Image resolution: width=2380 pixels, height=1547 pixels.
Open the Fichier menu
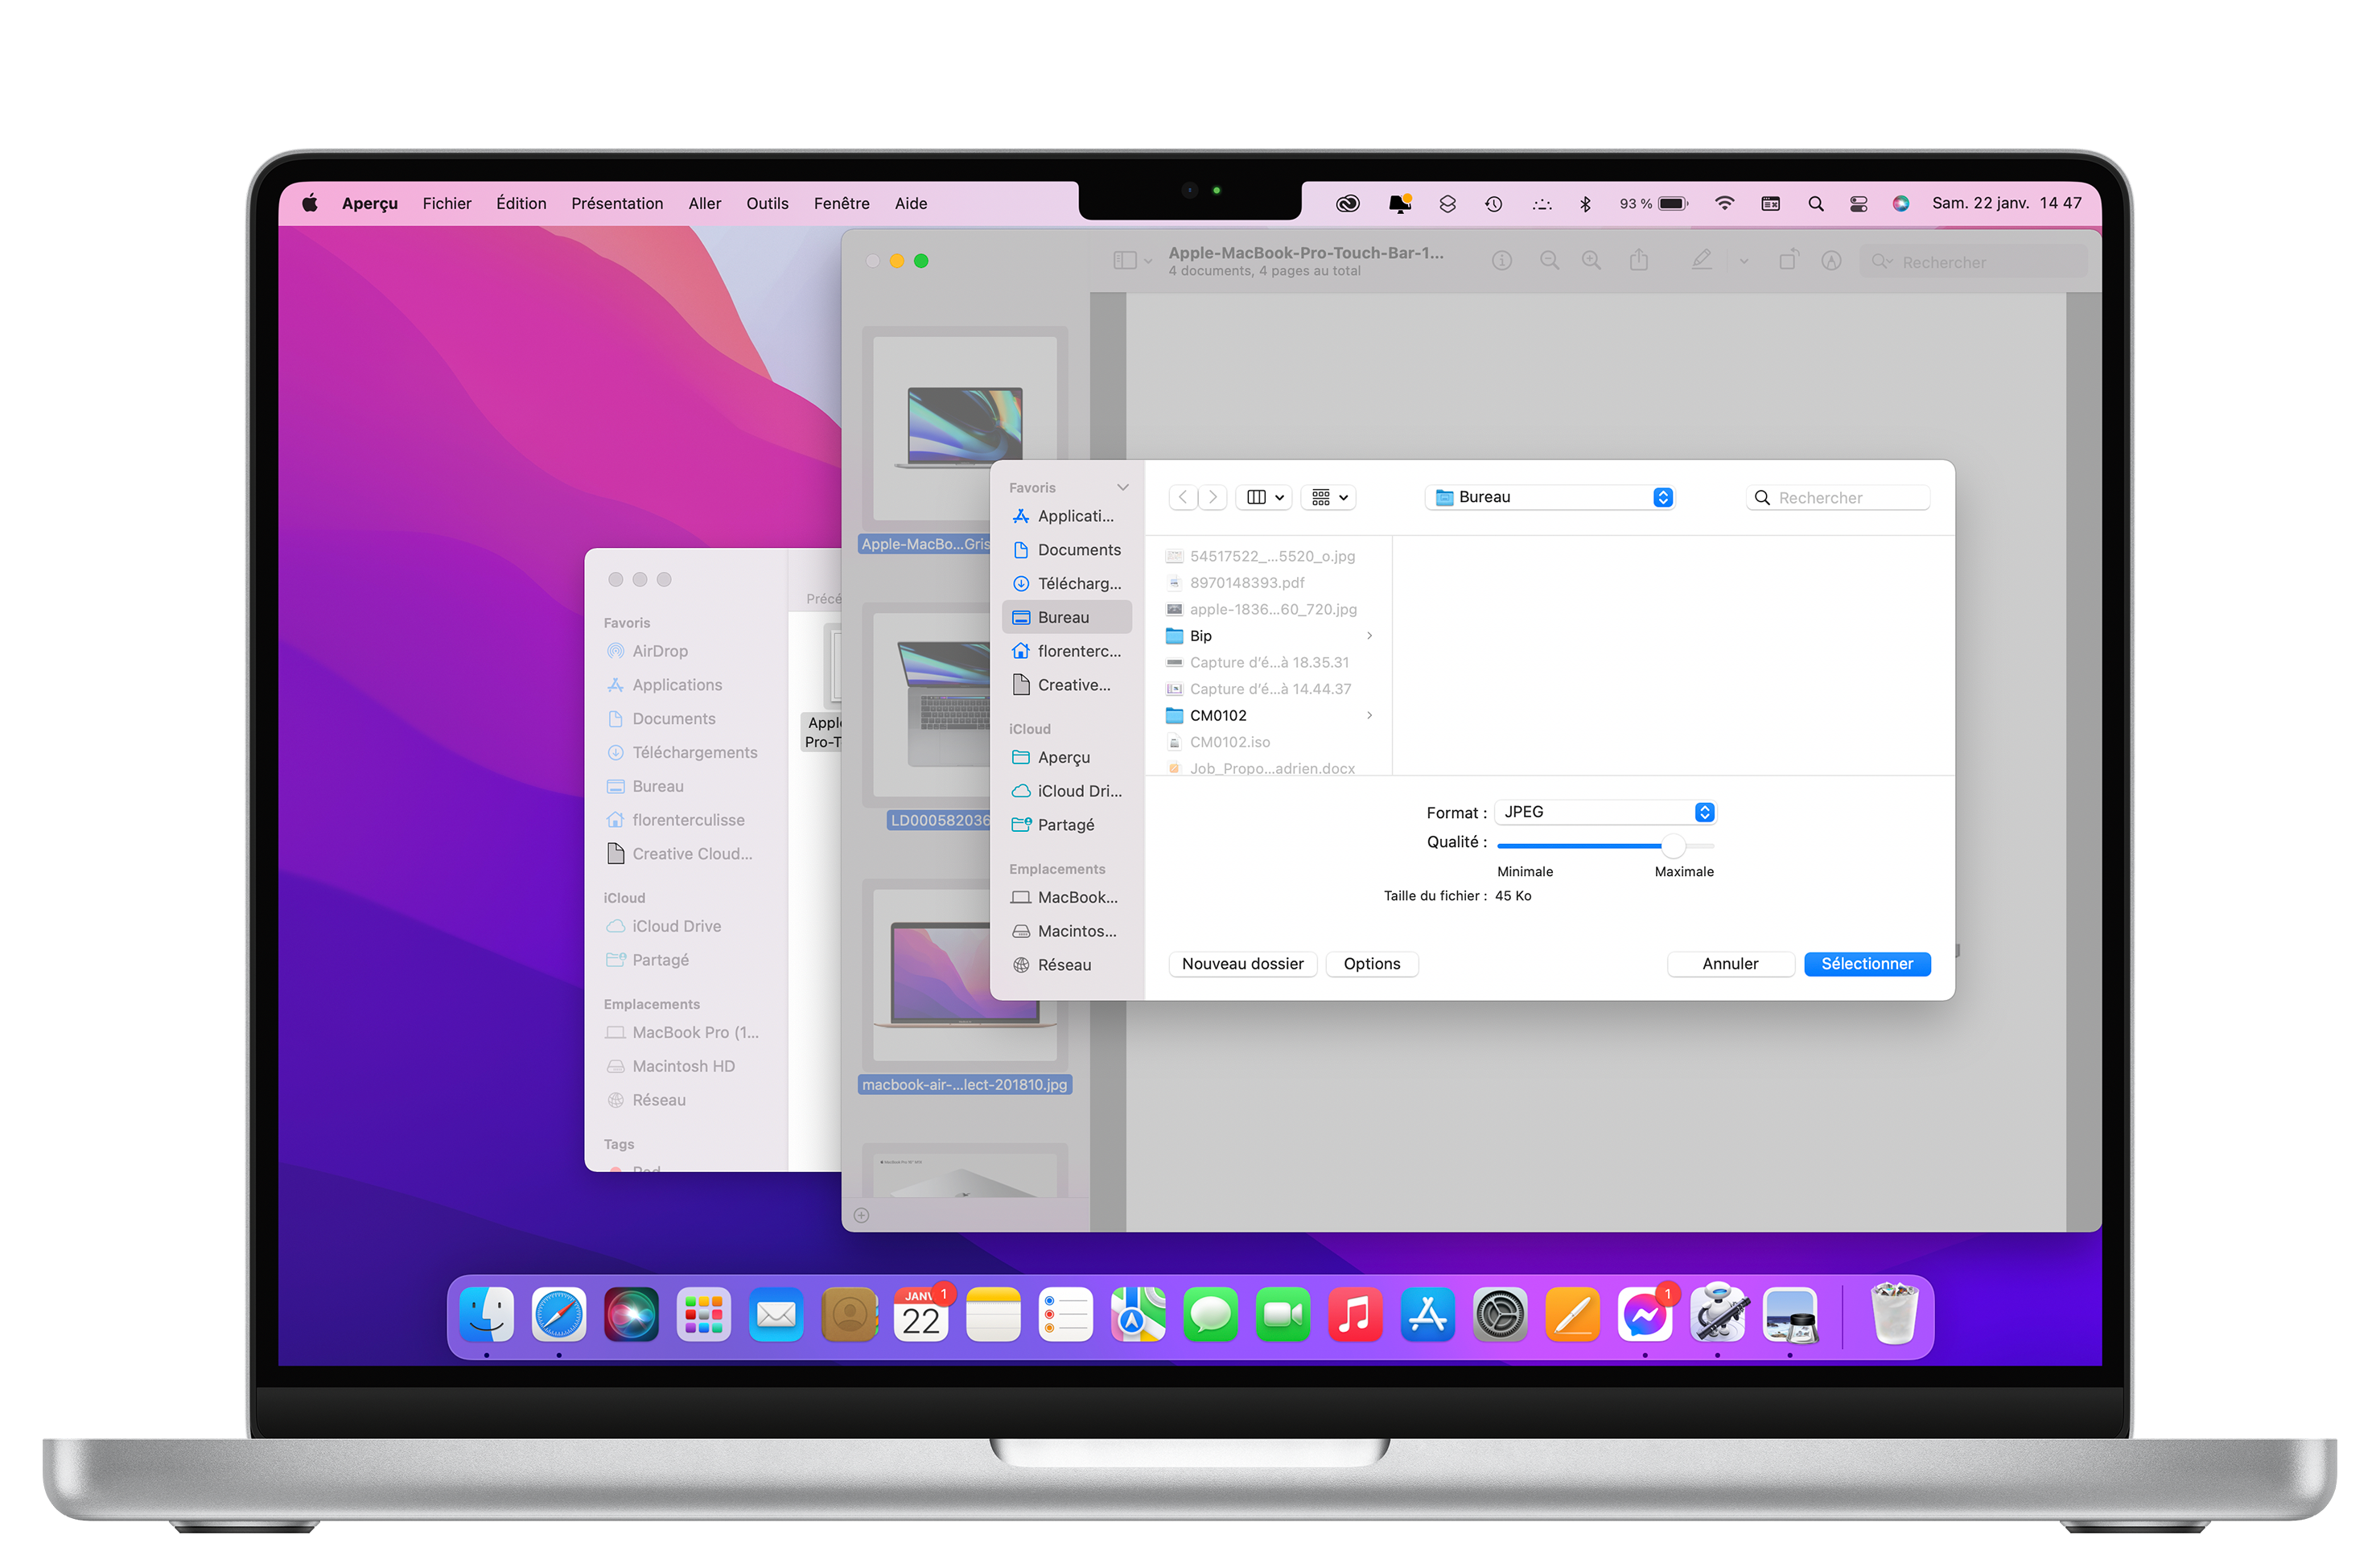pos(447,204)
